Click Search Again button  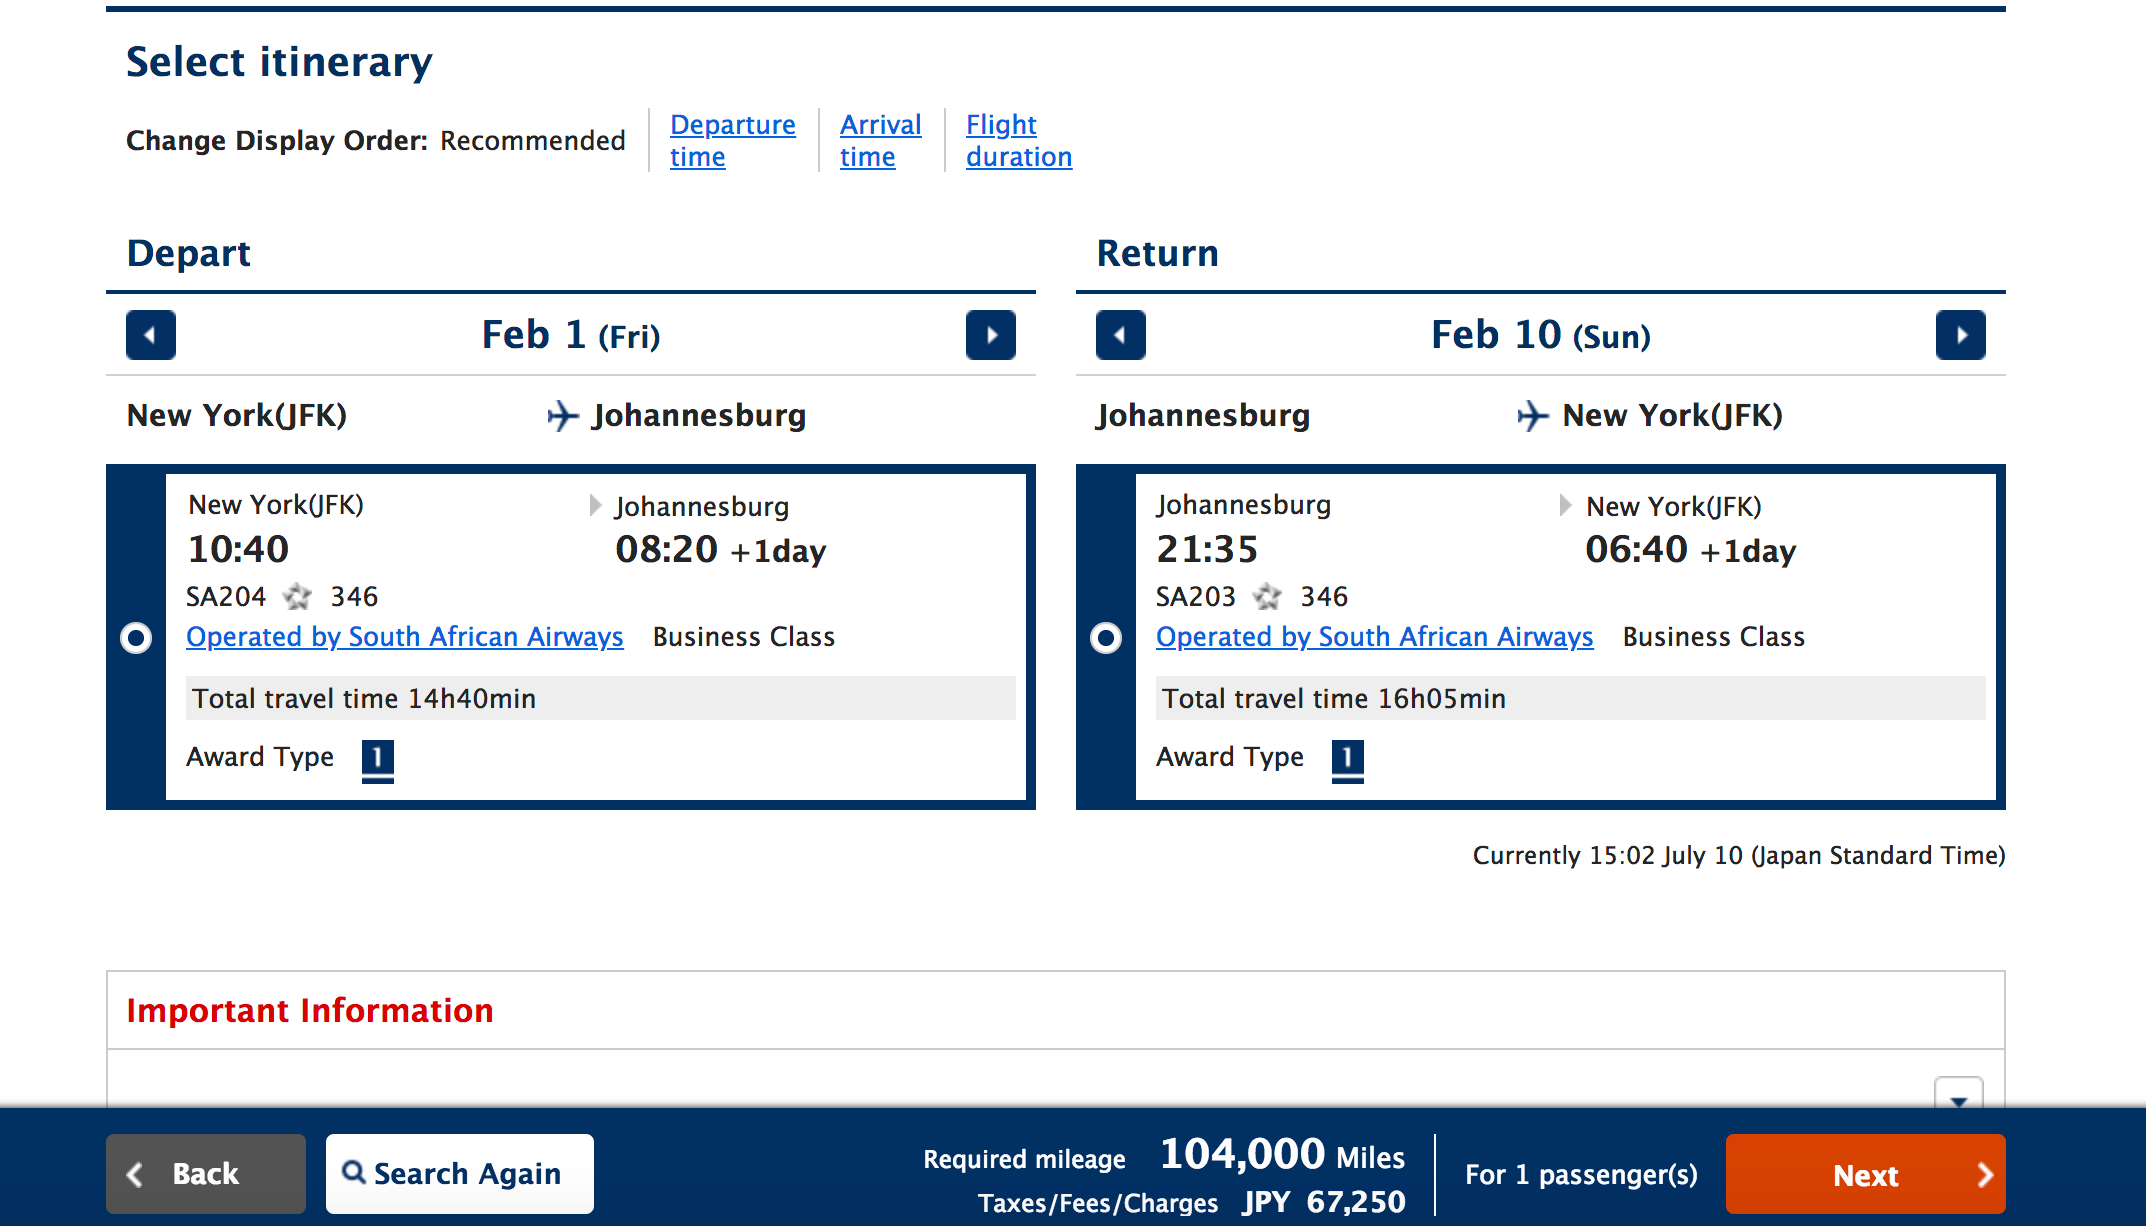[x=460, y=1173]
